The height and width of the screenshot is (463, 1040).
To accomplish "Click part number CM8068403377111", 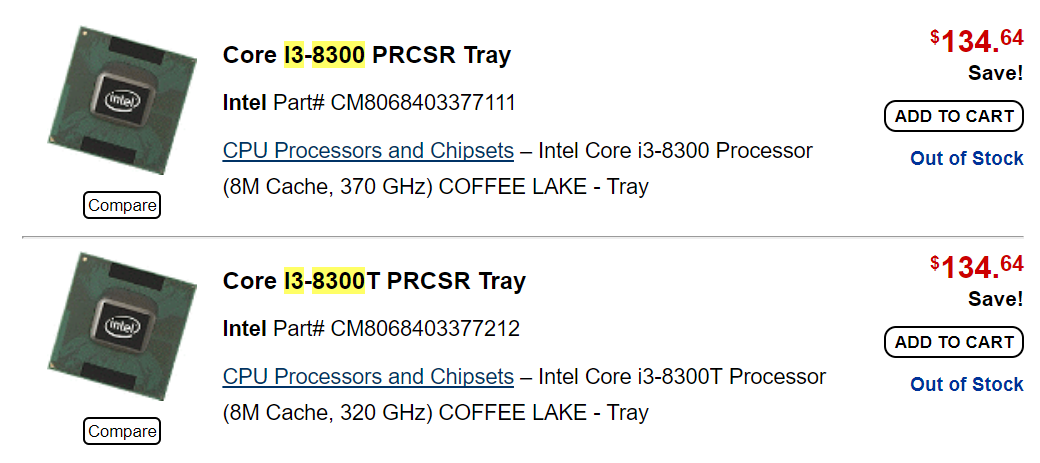I will 423,103.
